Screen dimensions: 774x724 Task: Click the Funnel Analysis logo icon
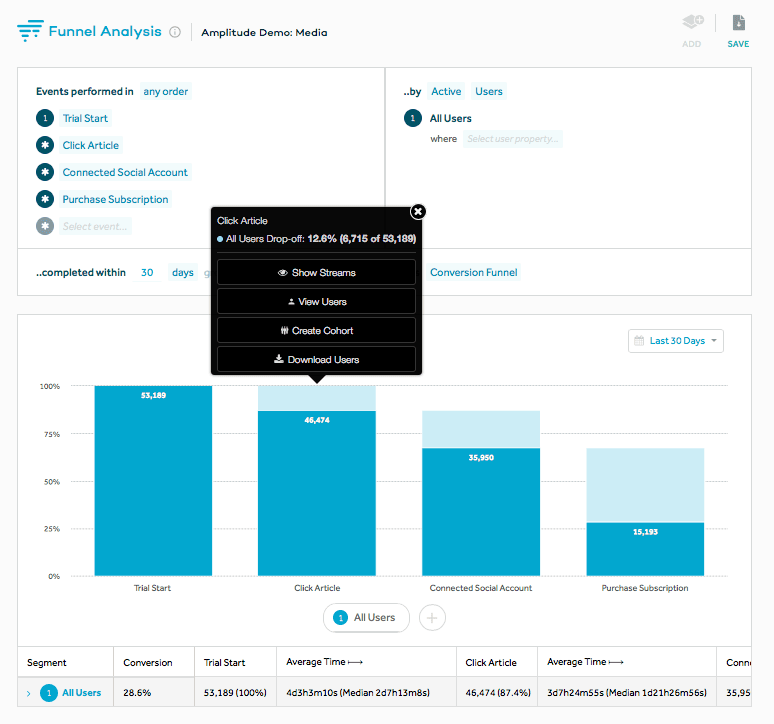pos(30,31)
